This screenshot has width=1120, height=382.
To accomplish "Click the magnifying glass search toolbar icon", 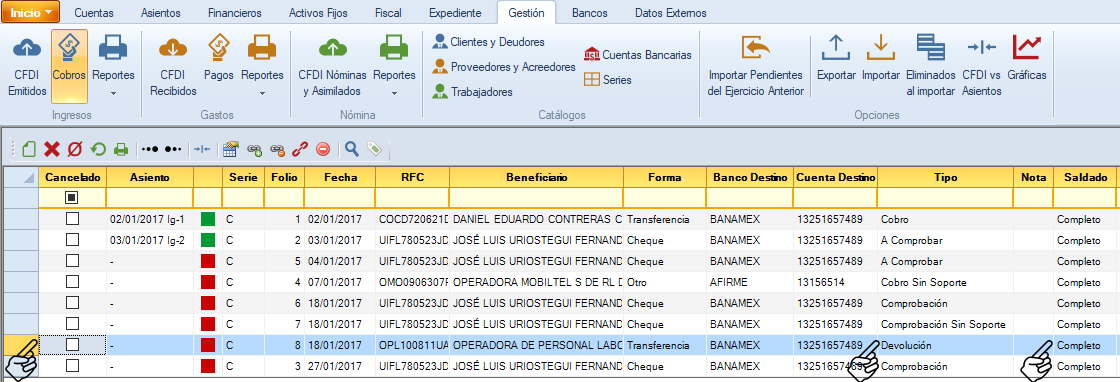I will click(x=351, y=149).
